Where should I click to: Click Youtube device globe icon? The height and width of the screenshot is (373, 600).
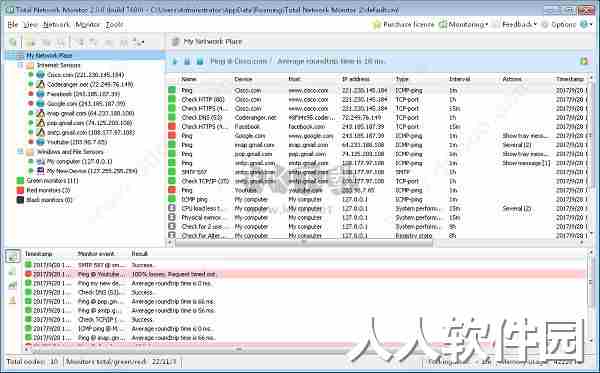coord(41,142)
